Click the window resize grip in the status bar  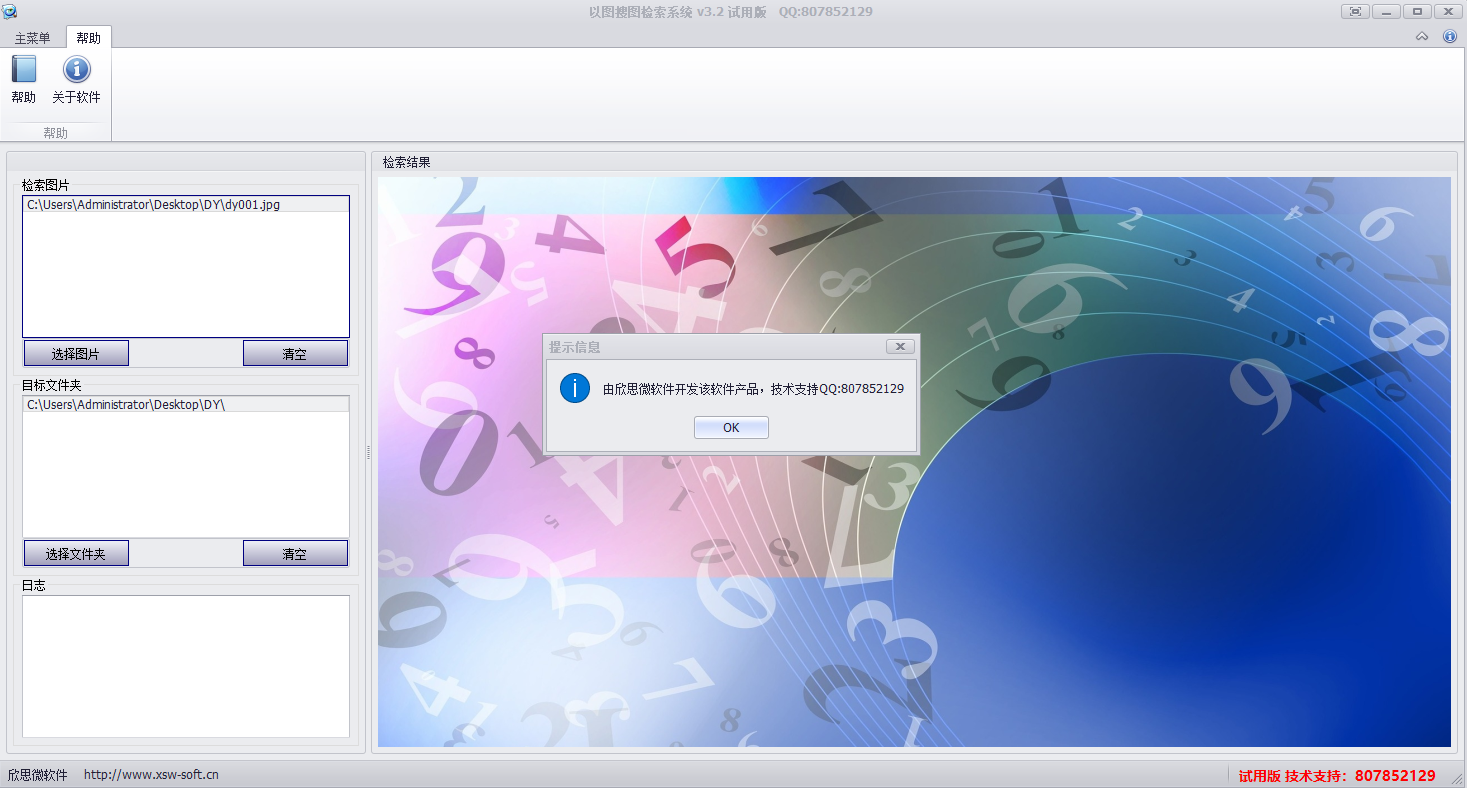[1457, 779]
